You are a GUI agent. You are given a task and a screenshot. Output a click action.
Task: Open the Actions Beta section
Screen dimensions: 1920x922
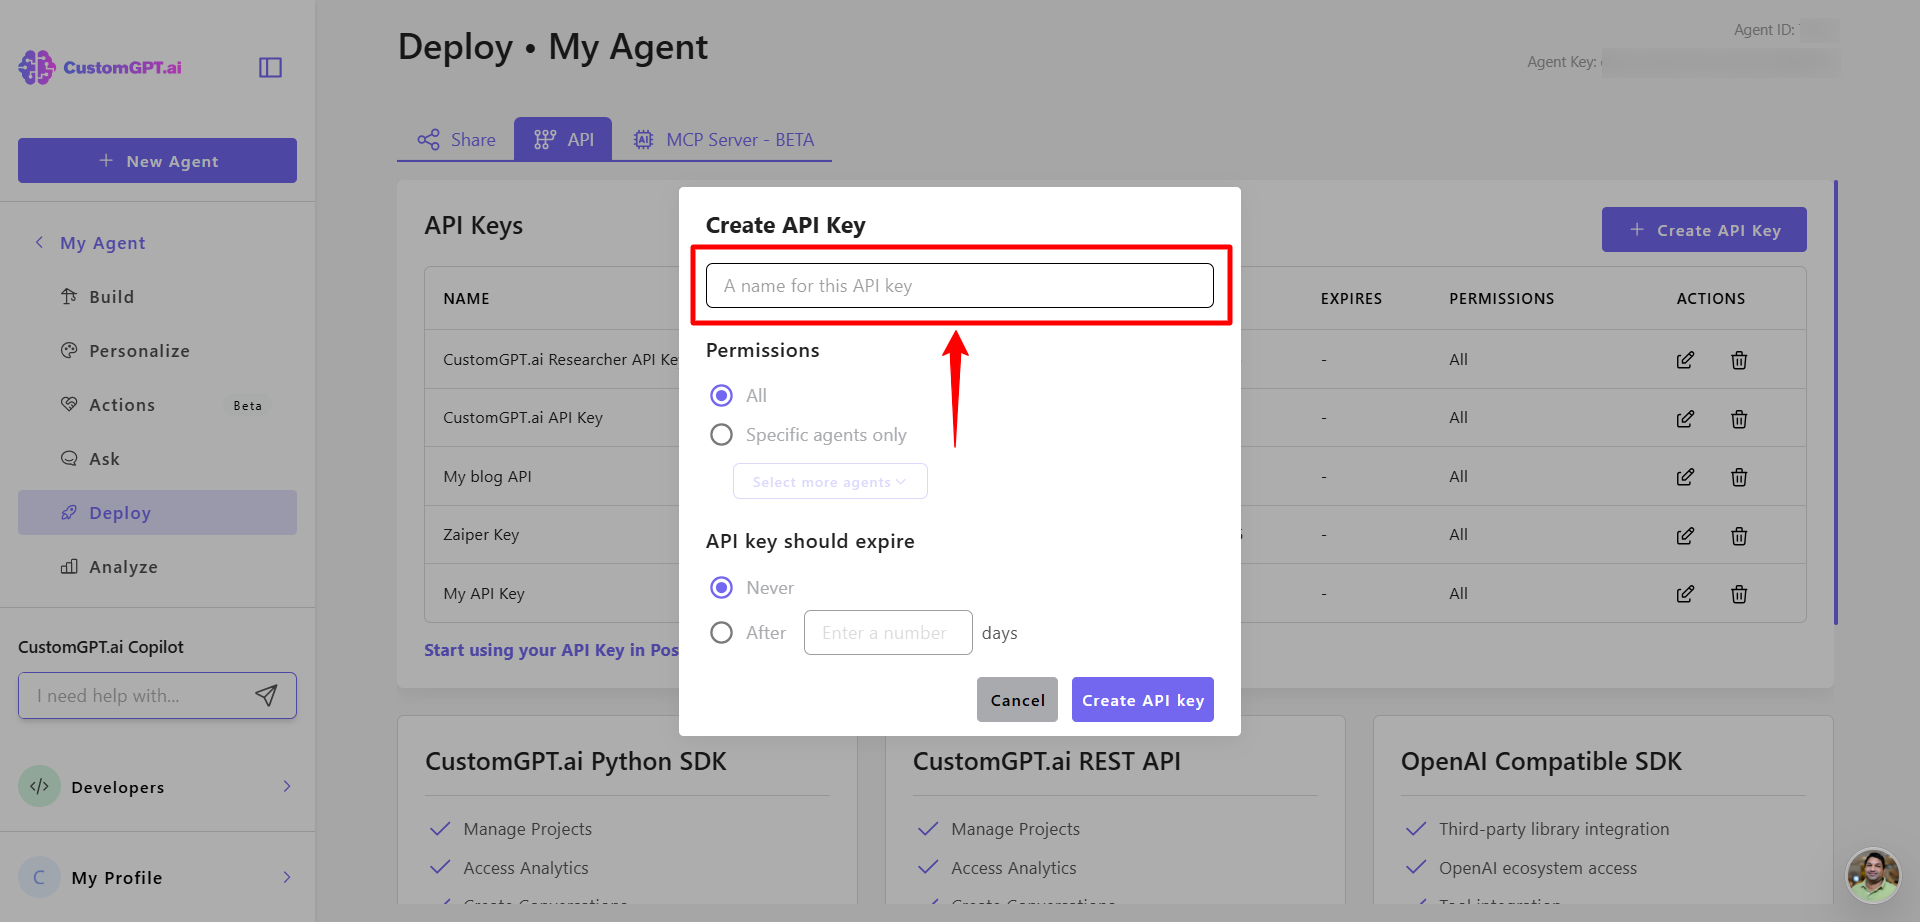(x=157, y=405)
